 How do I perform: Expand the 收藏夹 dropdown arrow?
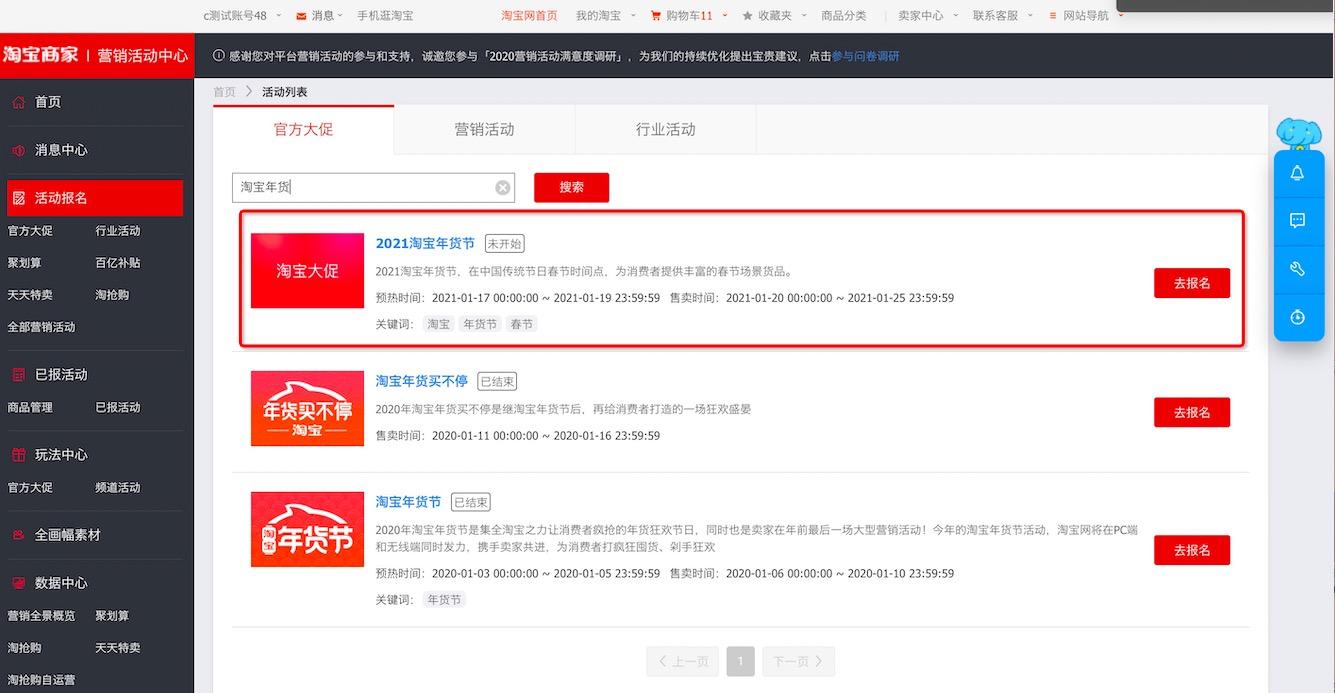(x=802, y=16)
